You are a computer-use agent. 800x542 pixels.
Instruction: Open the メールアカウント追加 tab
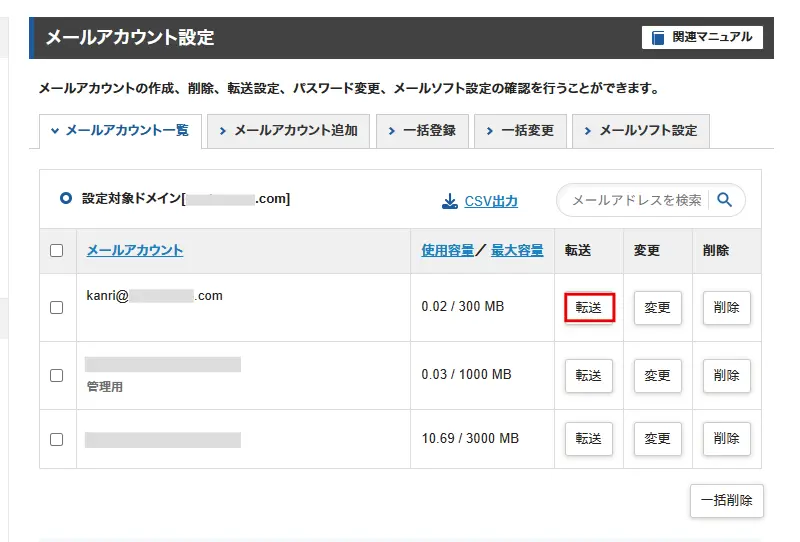point(288,131)
